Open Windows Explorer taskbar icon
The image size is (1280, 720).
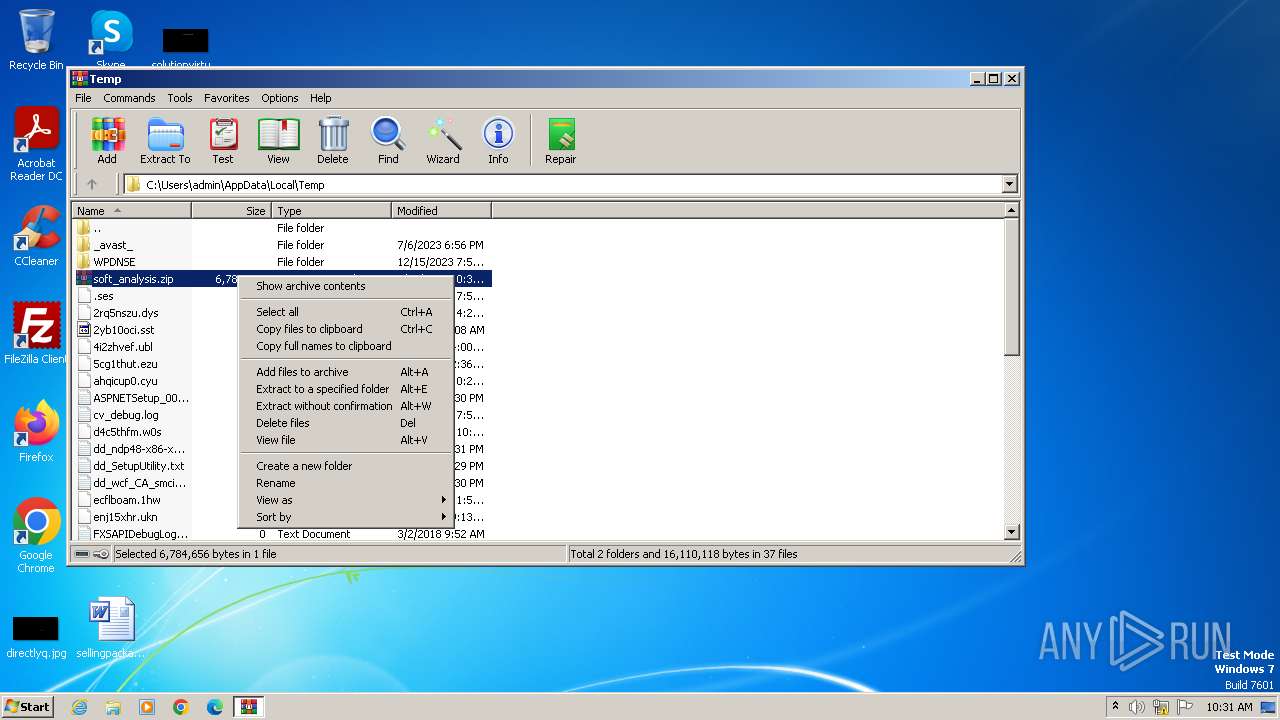point(113,707)
